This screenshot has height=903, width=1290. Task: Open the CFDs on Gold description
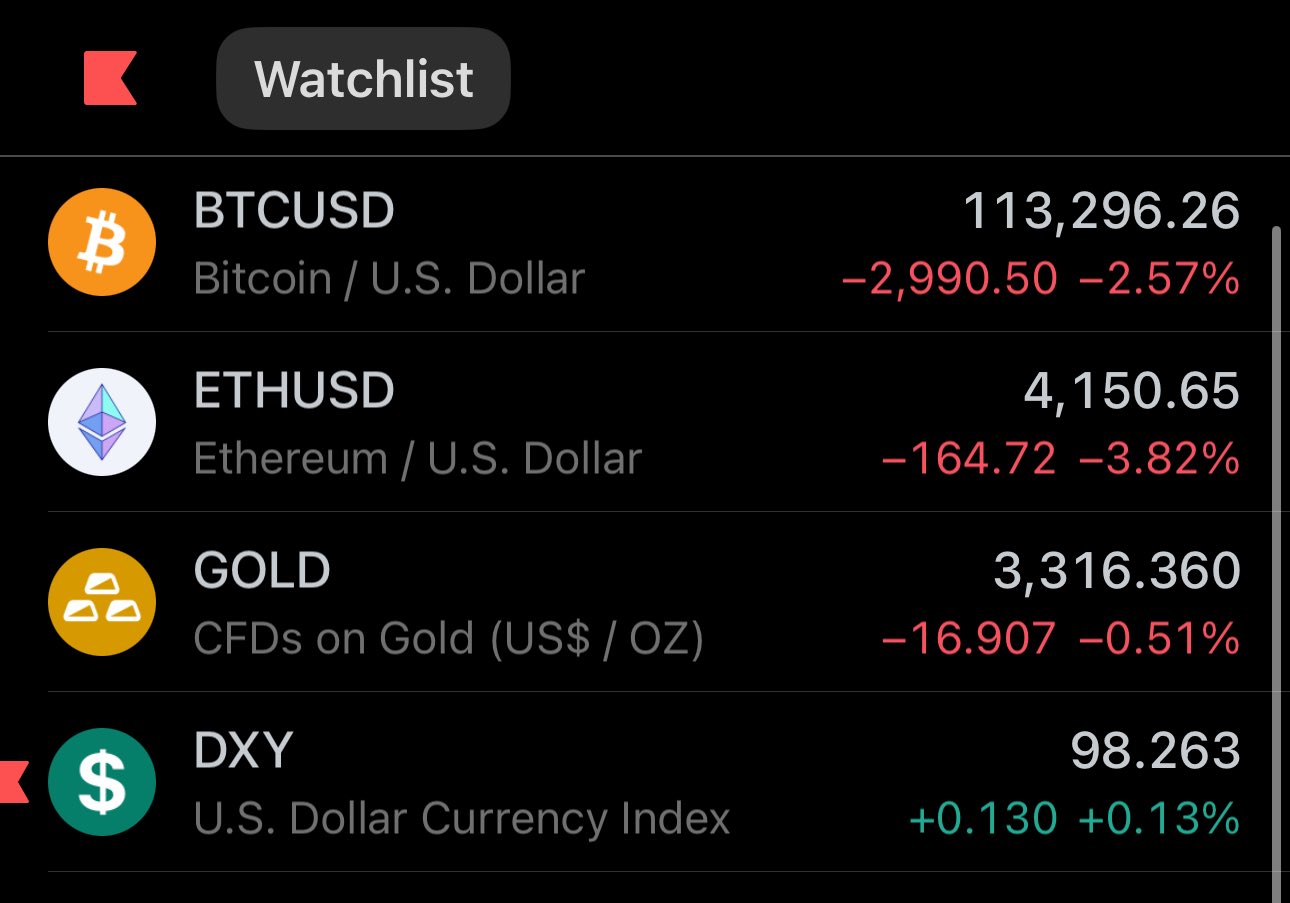449,638
